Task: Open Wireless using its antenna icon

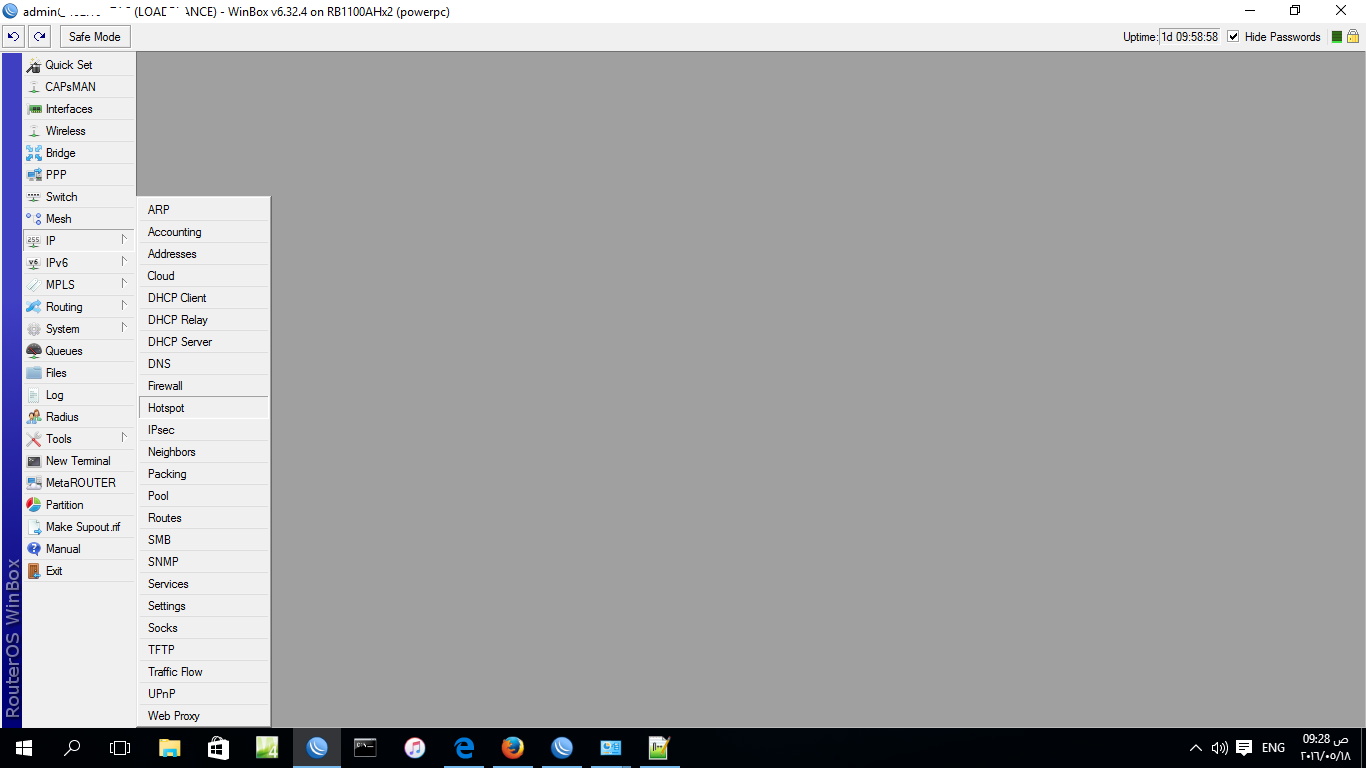Action: 34,131
